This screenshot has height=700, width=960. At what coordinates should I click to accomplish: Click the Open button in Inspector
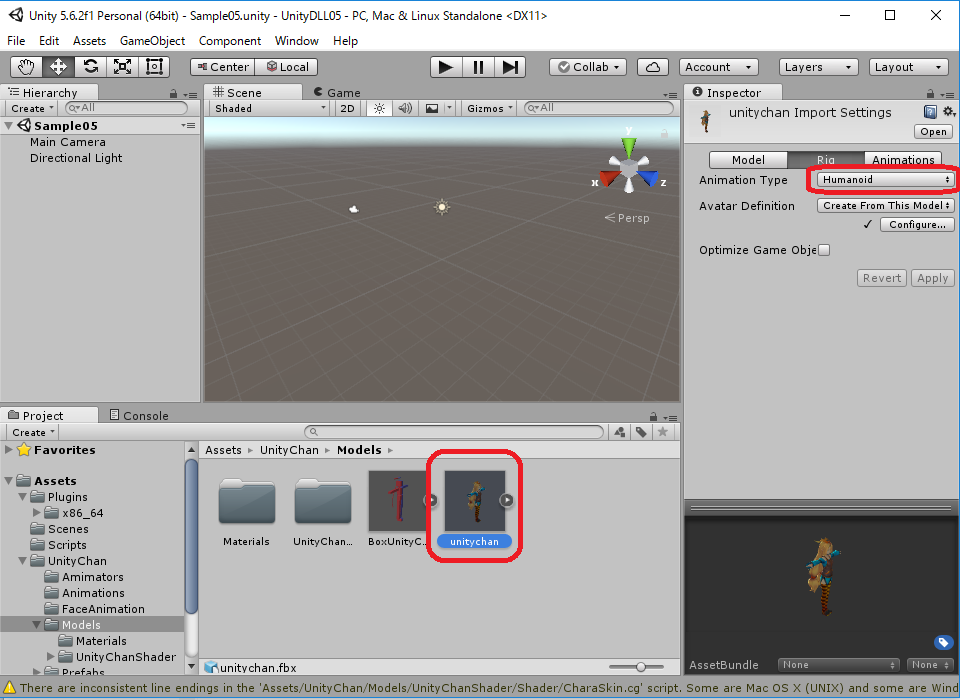pos(933,132)
